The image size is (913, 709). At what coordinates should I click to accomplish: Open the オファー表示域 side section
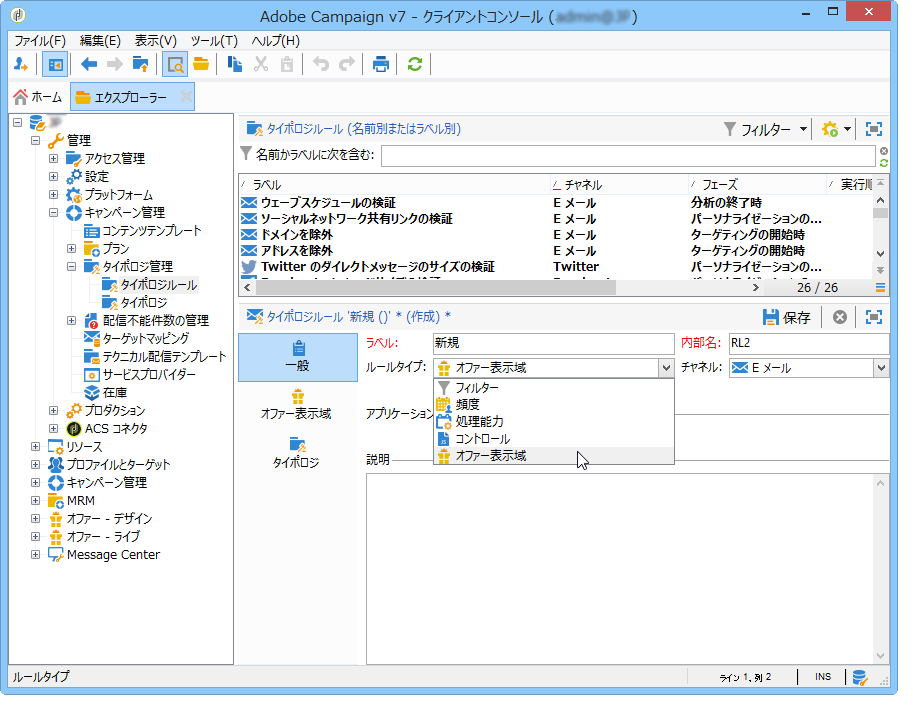point(297,405)
